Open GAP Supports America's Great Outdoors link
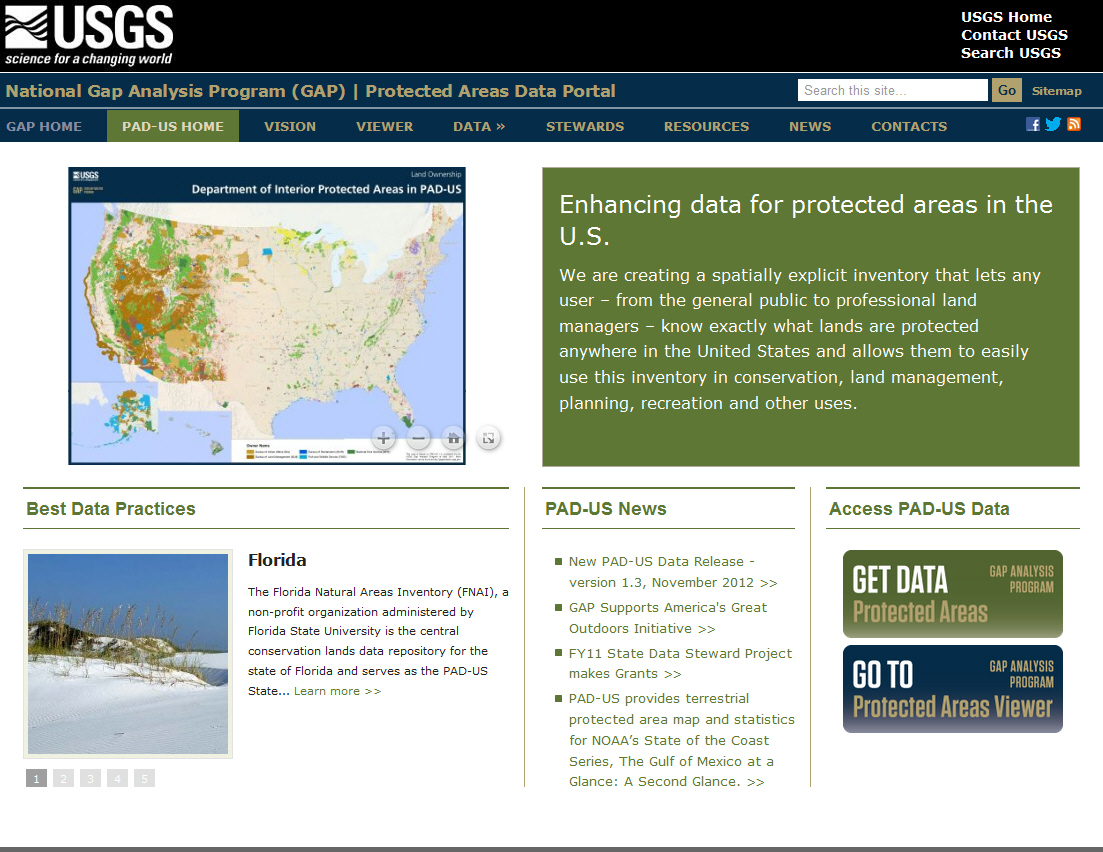 [668, 618]
